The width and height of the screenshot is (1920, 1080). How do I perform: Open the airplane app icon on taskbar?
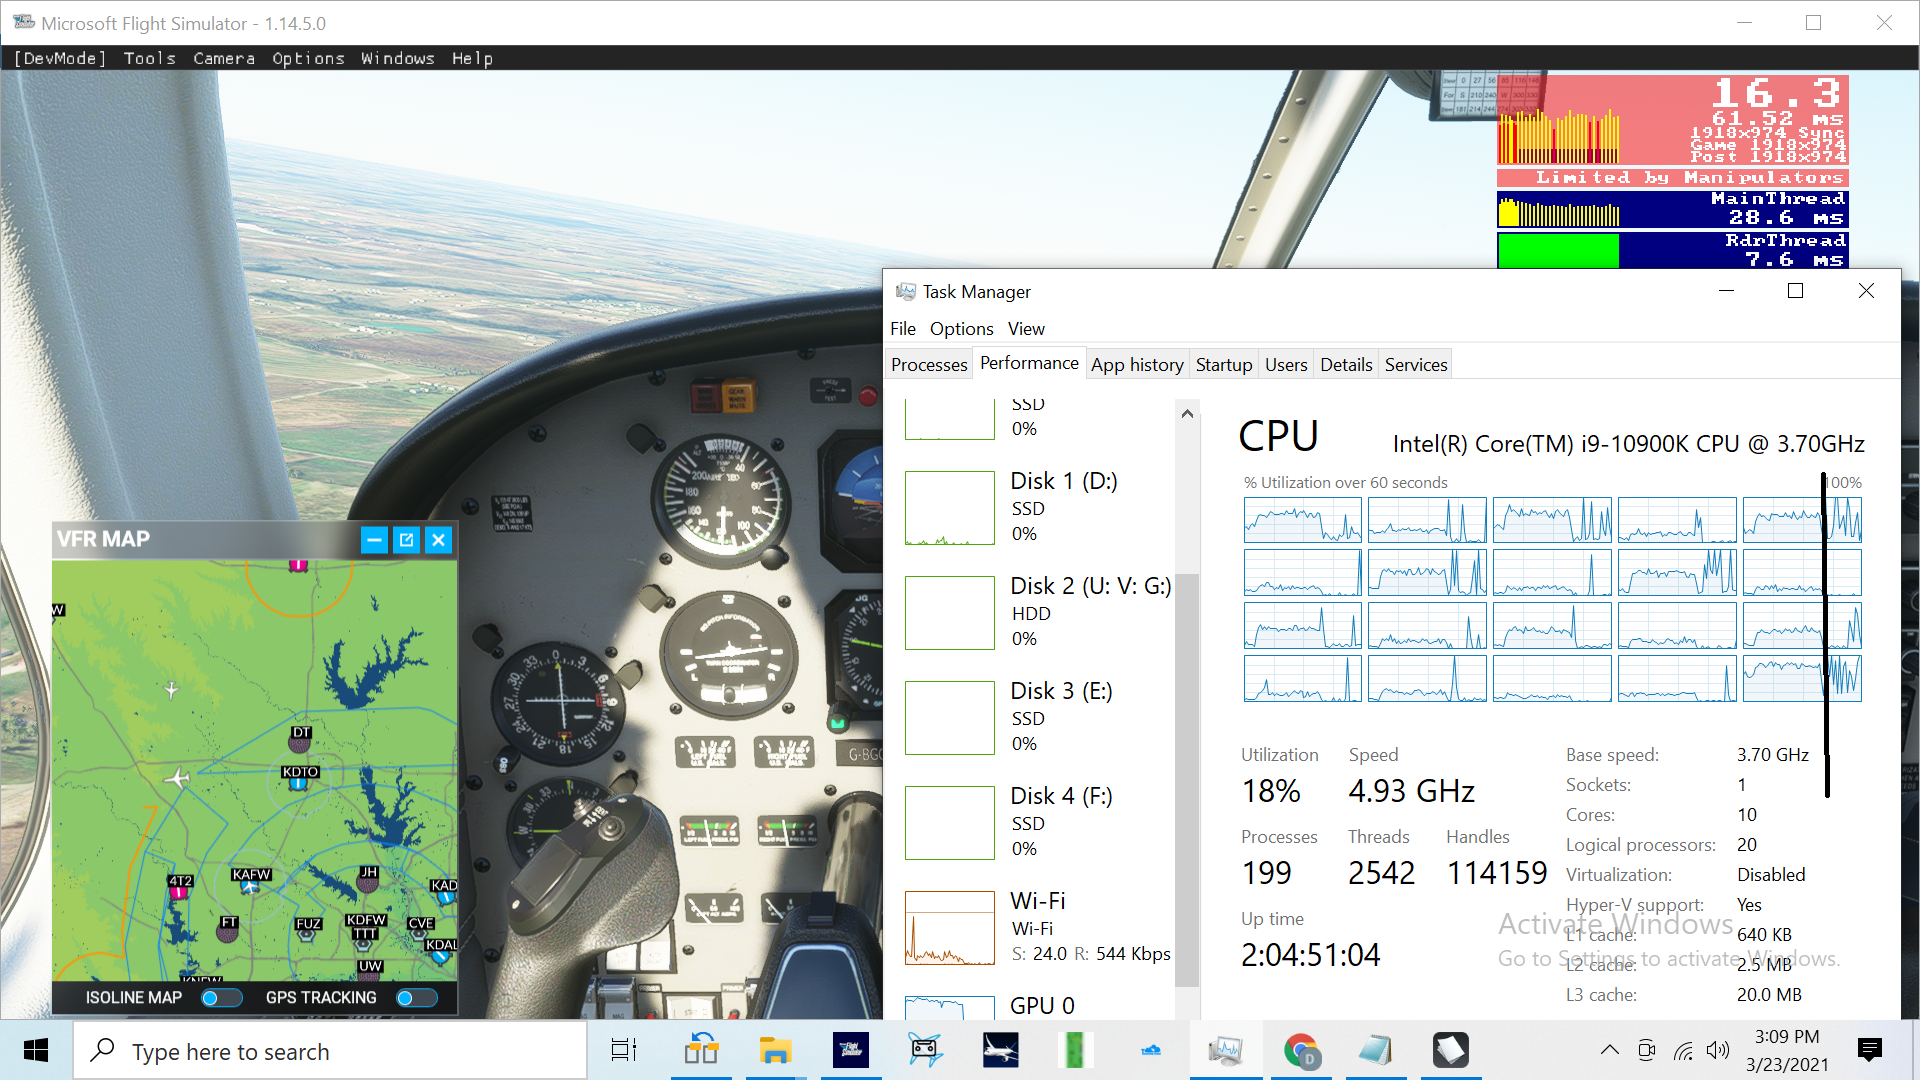click(1000, 1050)
